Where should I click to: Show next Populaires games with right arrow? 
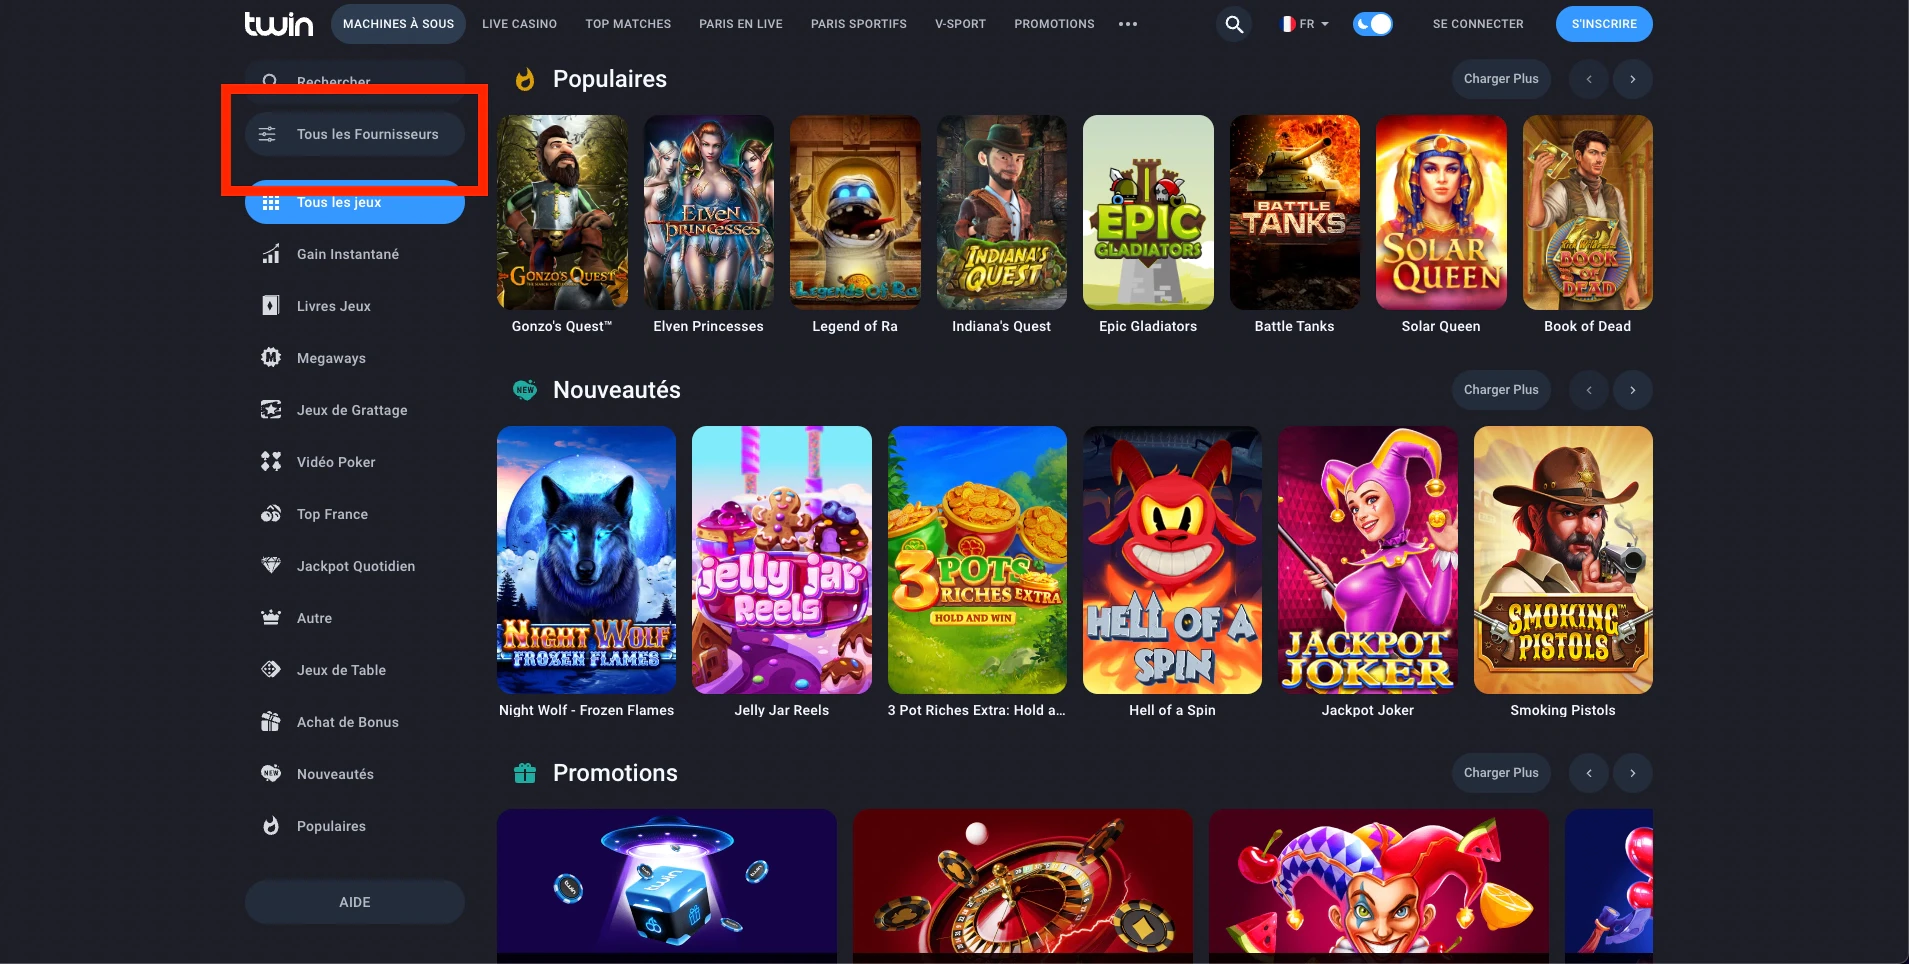point(1633,79)
